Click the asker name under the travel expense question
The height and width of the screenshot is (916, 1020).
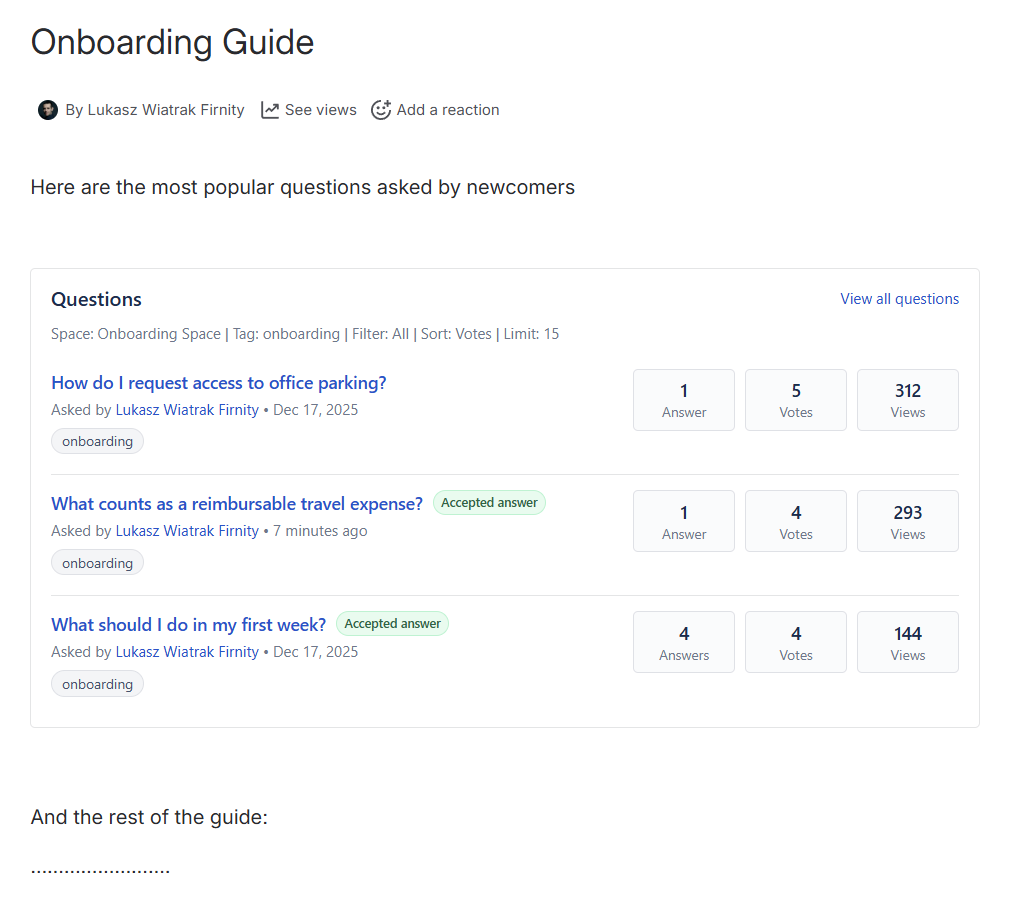[x=187, y=531]
